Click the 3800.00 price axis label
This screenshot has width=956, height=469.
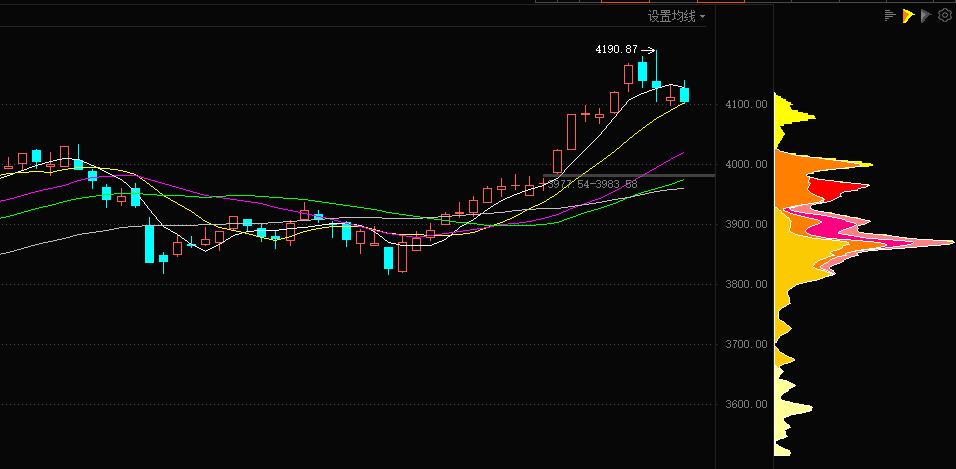tap(746, 284)
